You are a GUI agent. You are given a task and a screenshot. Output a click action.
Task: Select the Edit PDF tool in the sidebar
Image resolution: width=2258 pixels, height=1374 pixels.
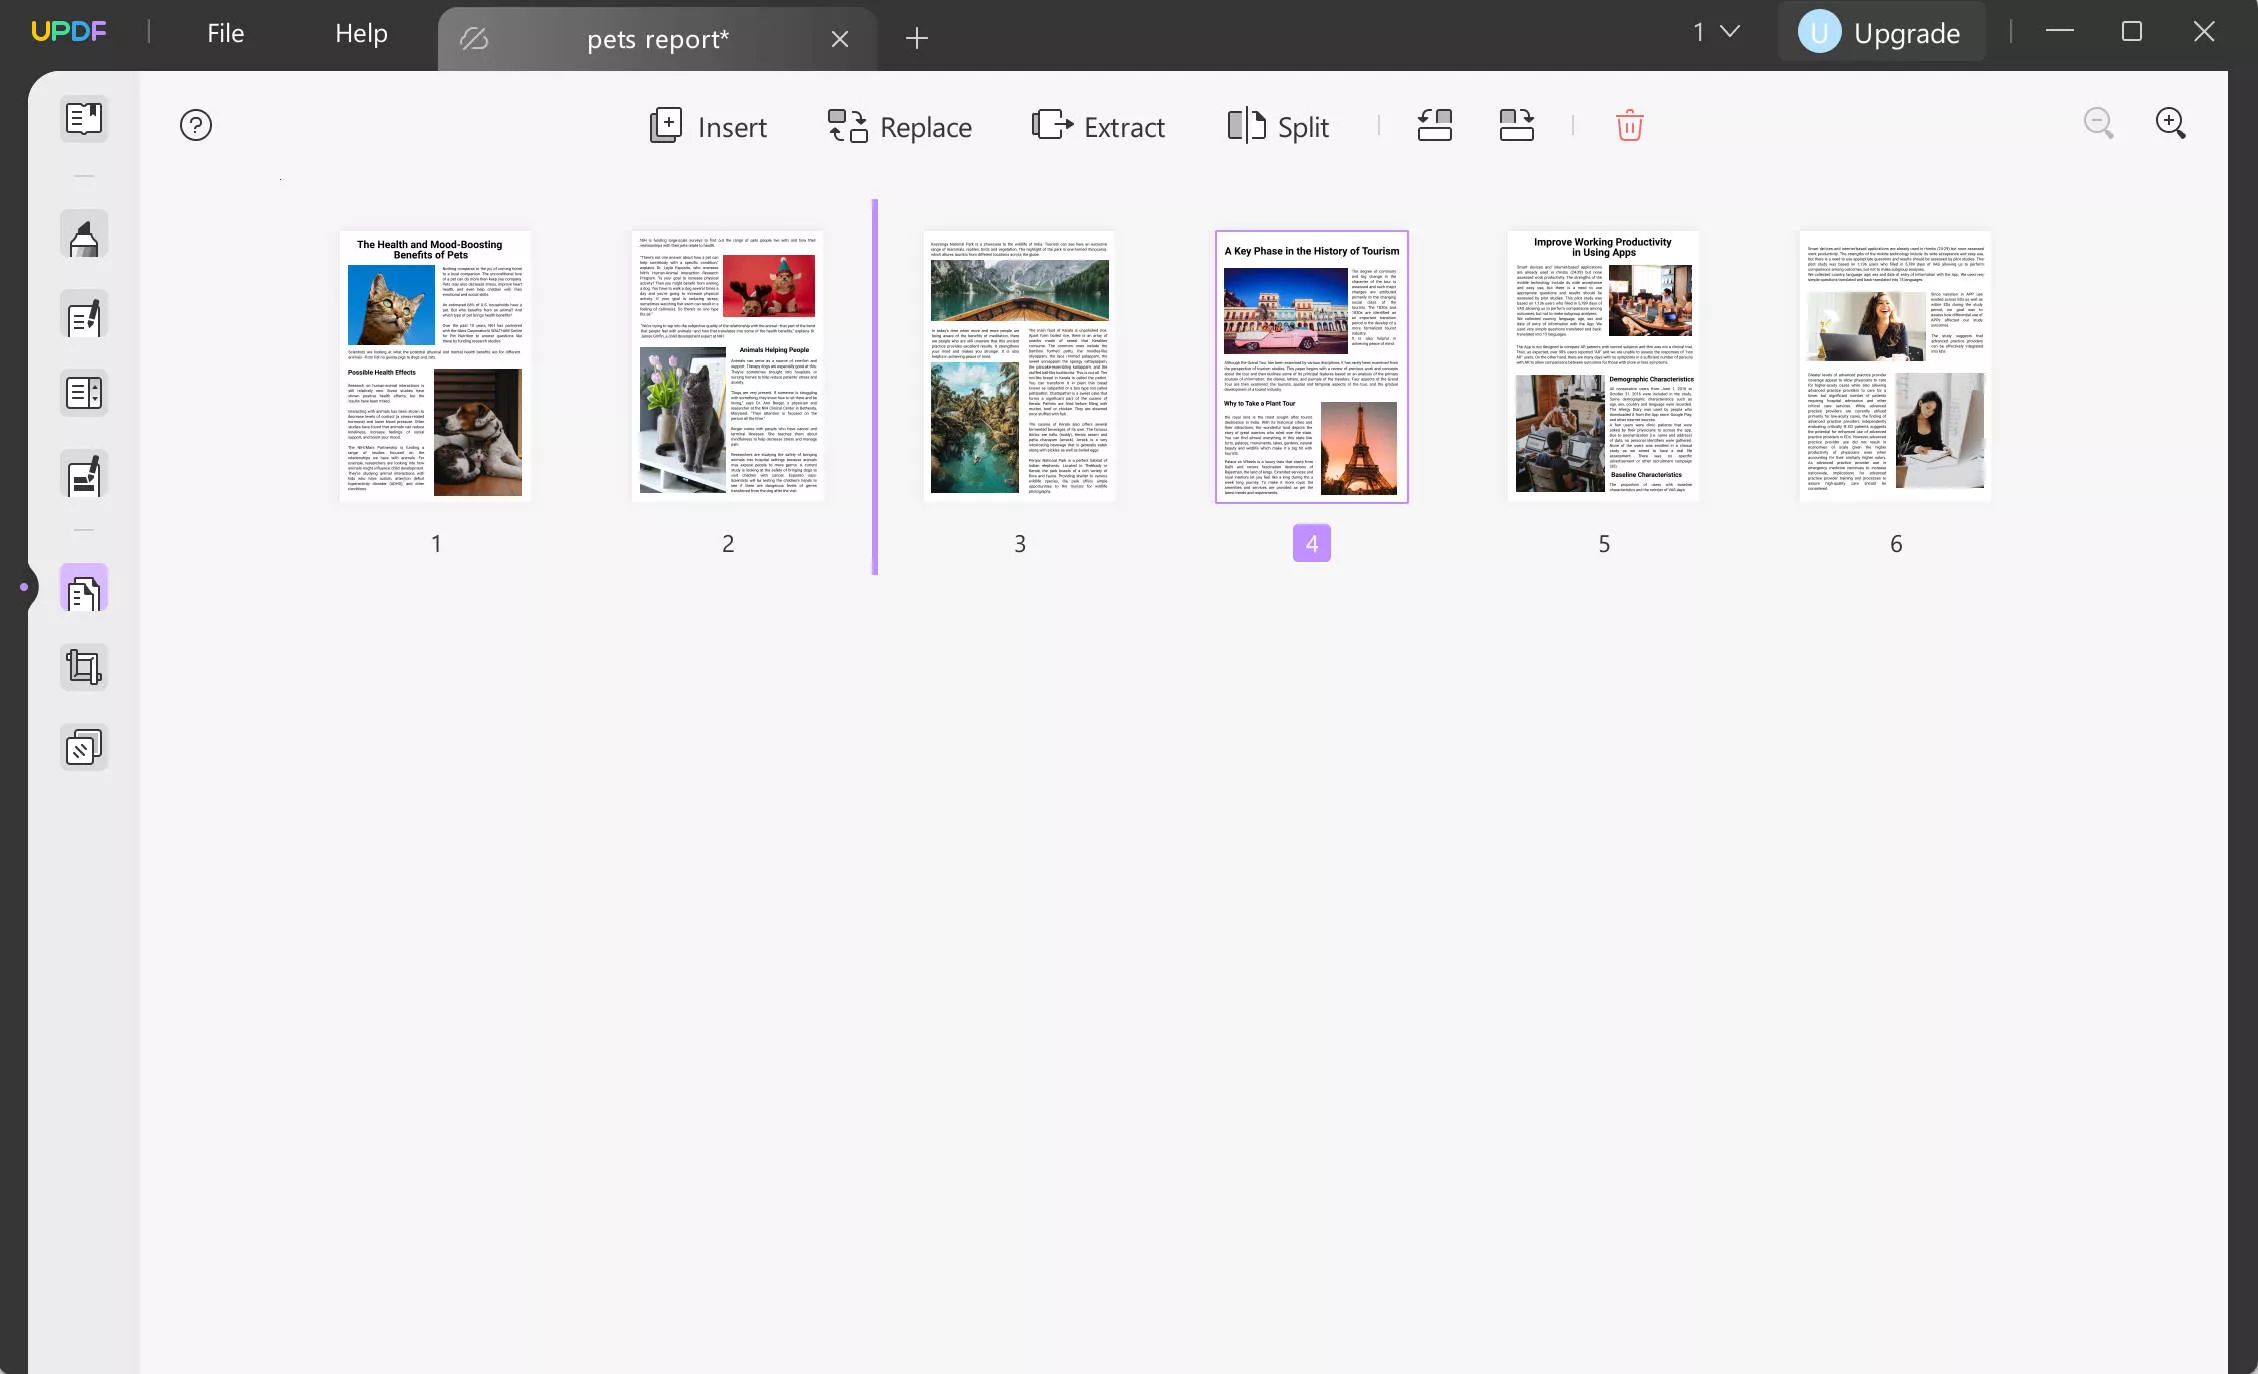click(83, 316)
